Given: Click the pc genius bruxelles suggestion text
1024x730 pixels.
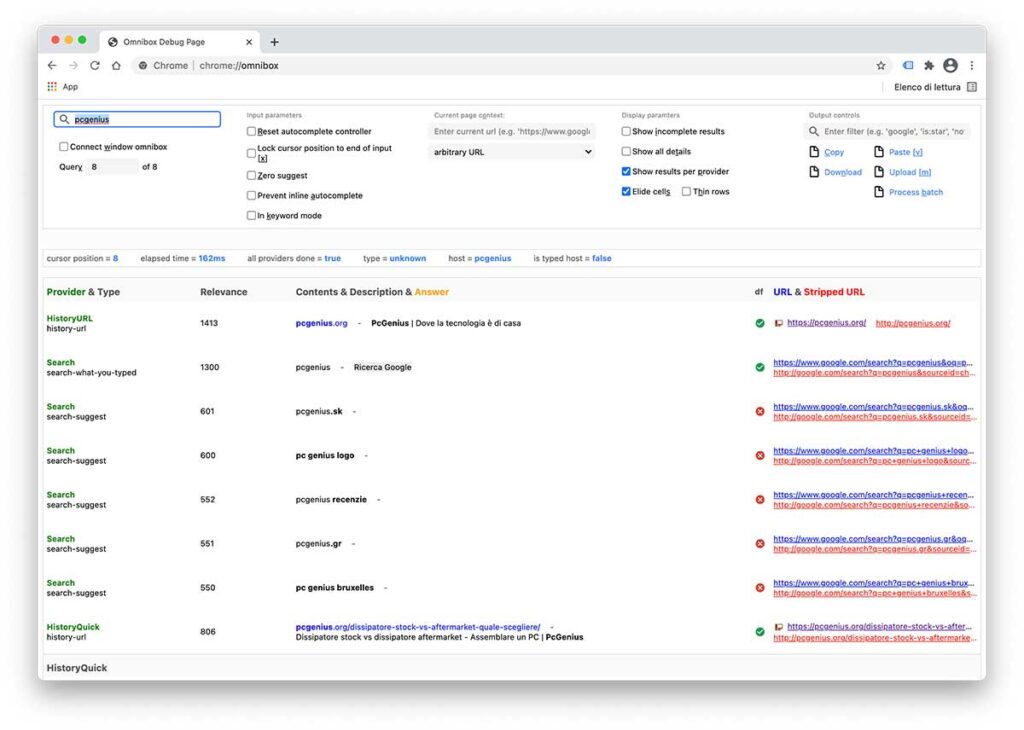Looking at the screenshot, I should (334, 588).
